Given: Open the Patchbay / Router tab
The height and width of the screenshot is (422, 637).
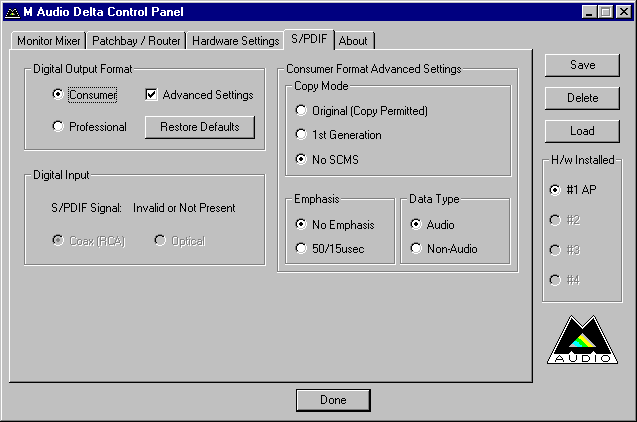Looking at the screenshot, I should (136, 41).
